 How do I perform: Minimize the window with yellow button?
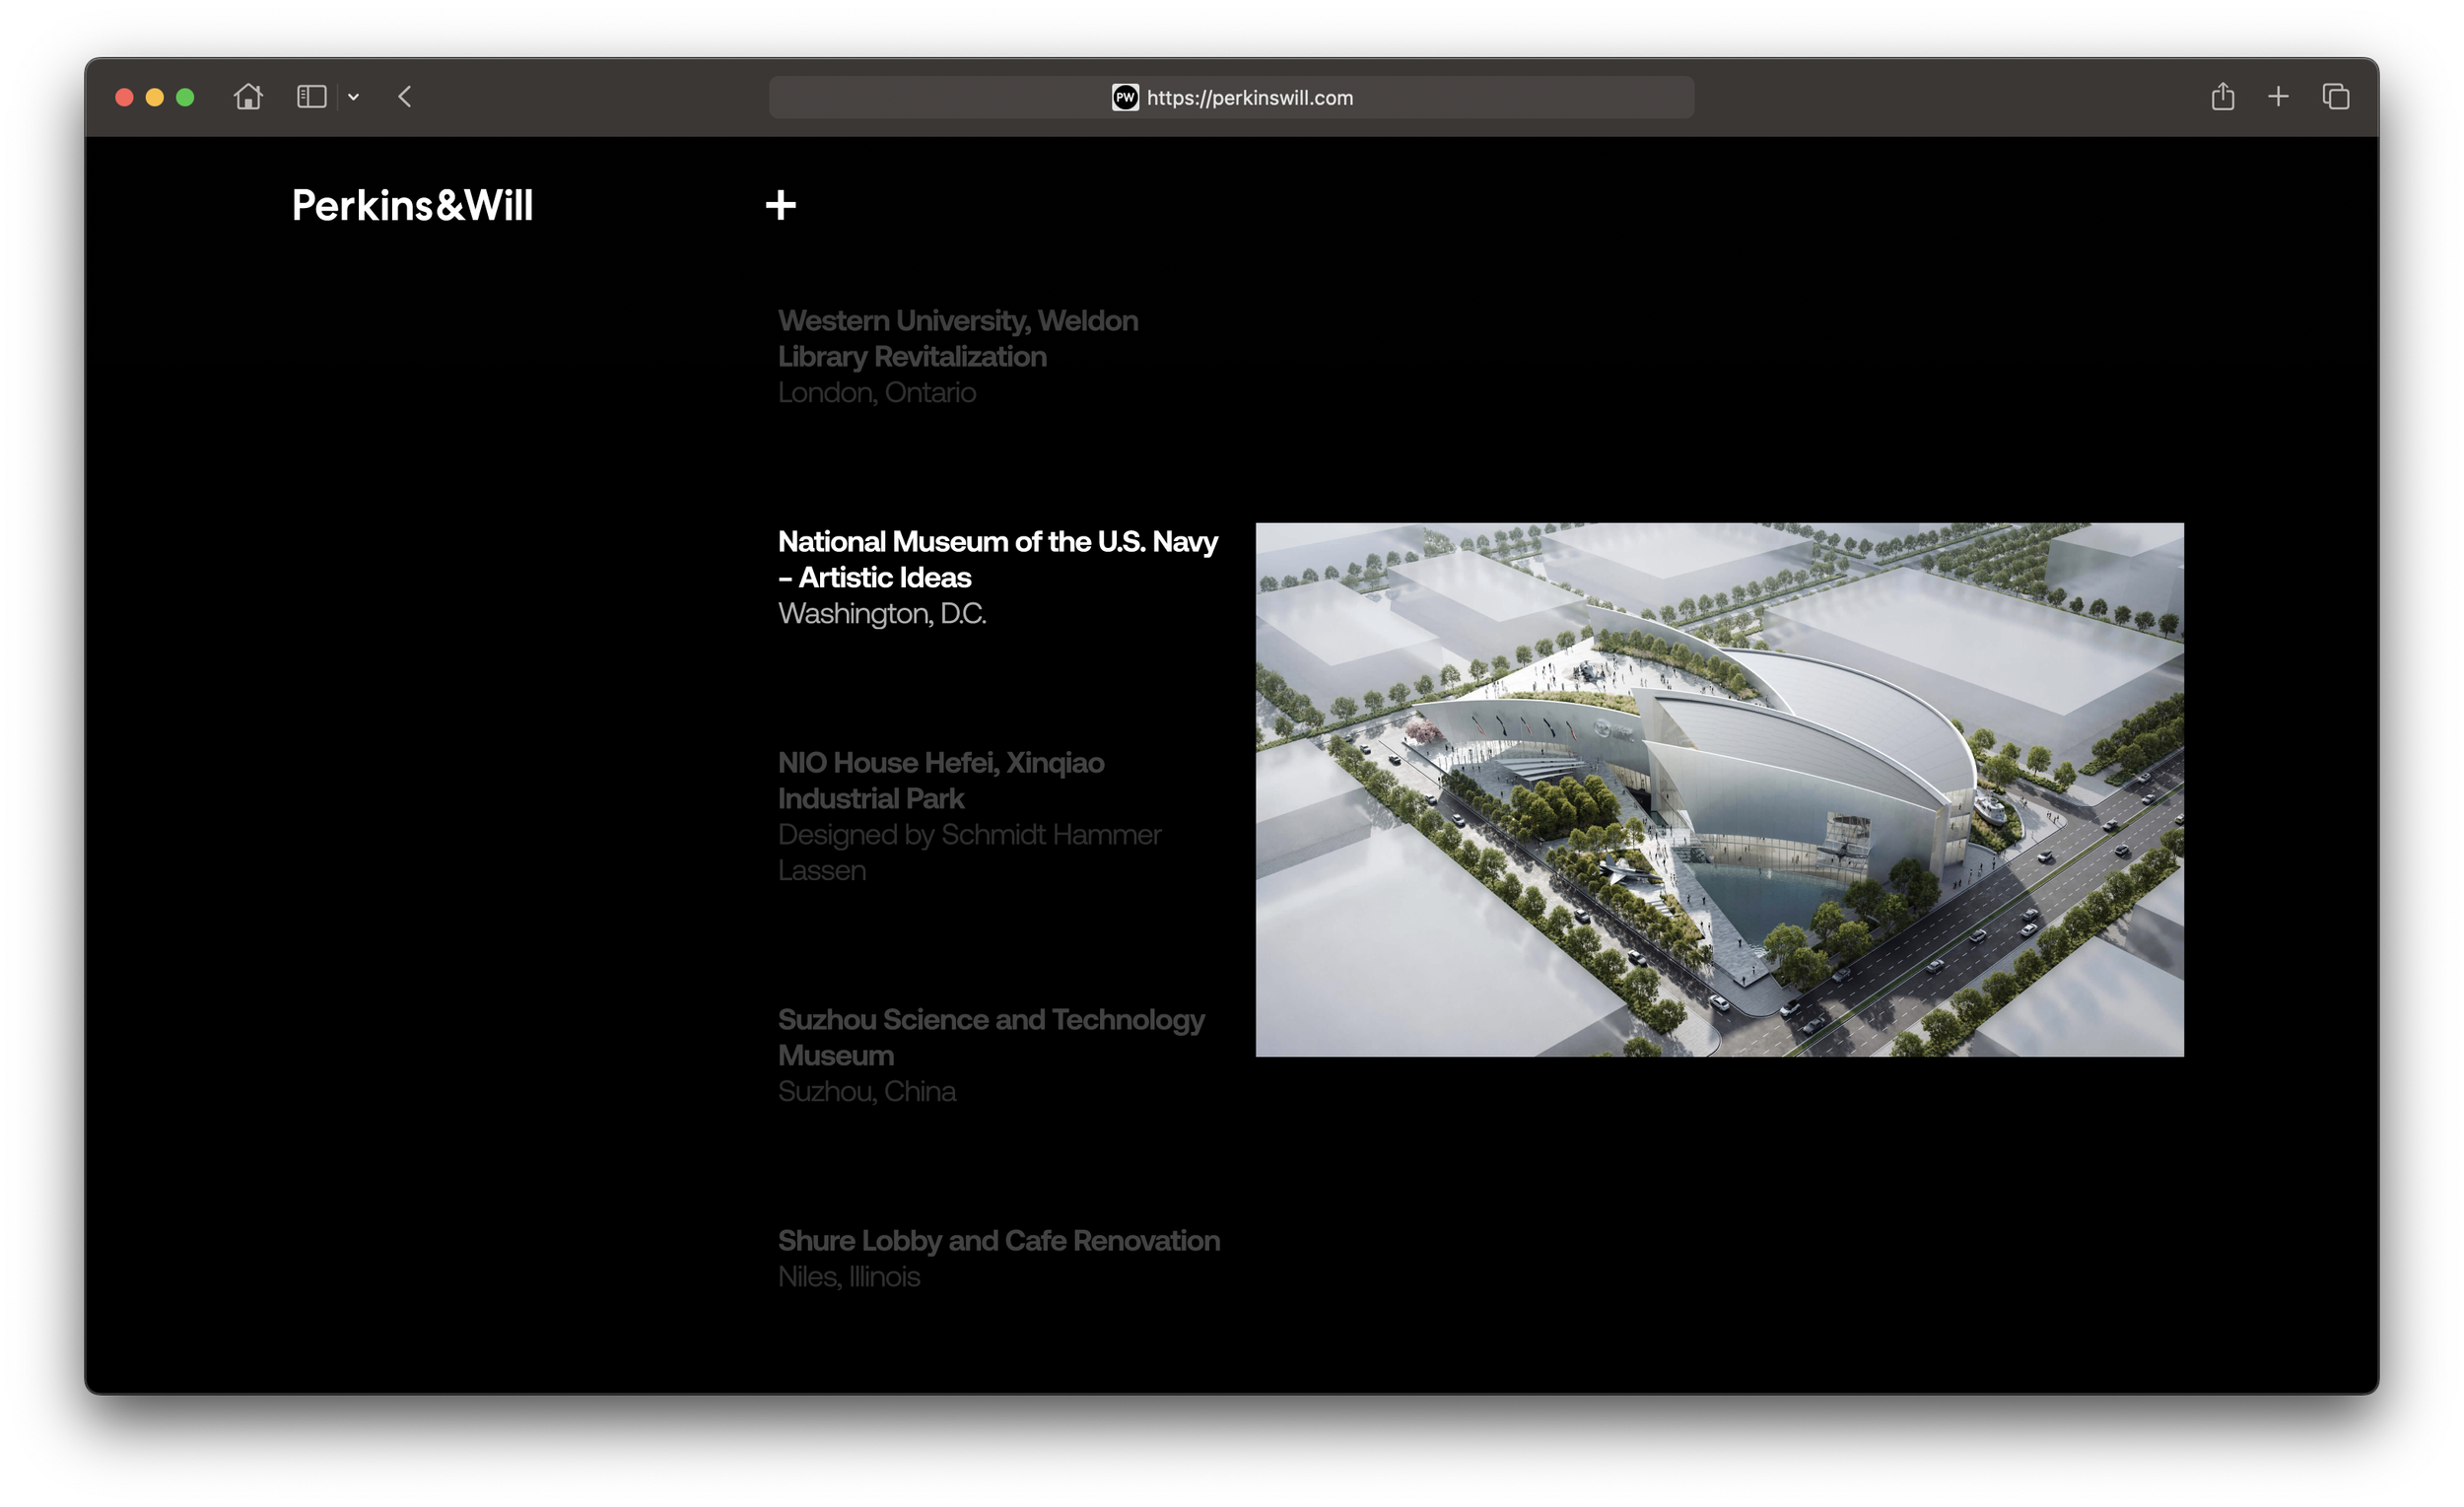(x=155, y=97)
